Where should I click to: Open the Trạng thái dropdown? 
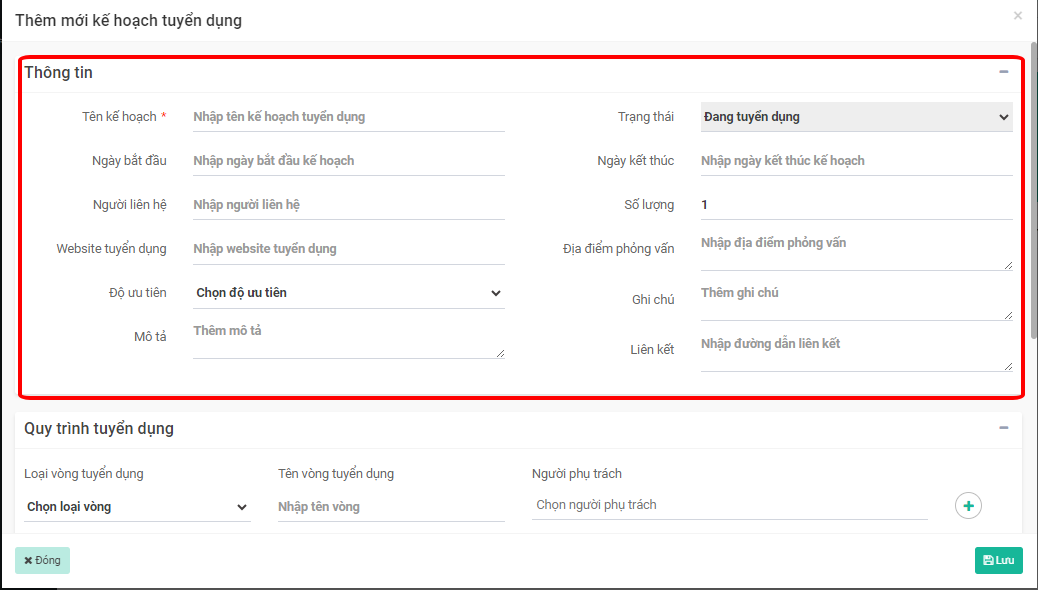856,117
